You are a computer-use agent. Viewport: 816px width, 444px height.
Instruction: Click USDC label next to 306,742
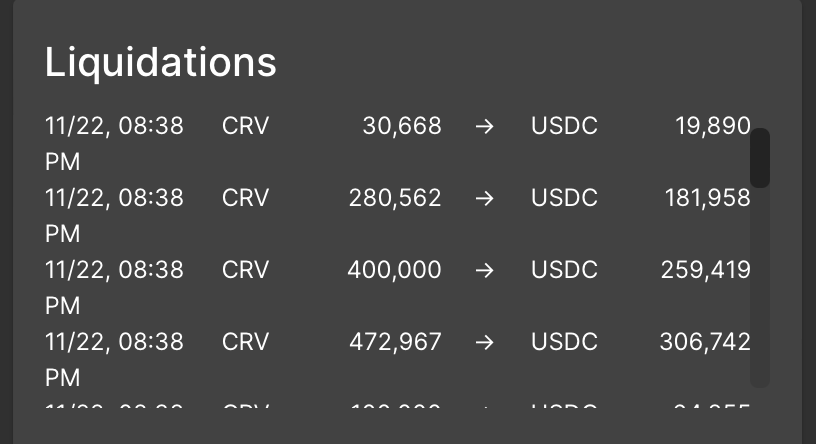(564, 342)
